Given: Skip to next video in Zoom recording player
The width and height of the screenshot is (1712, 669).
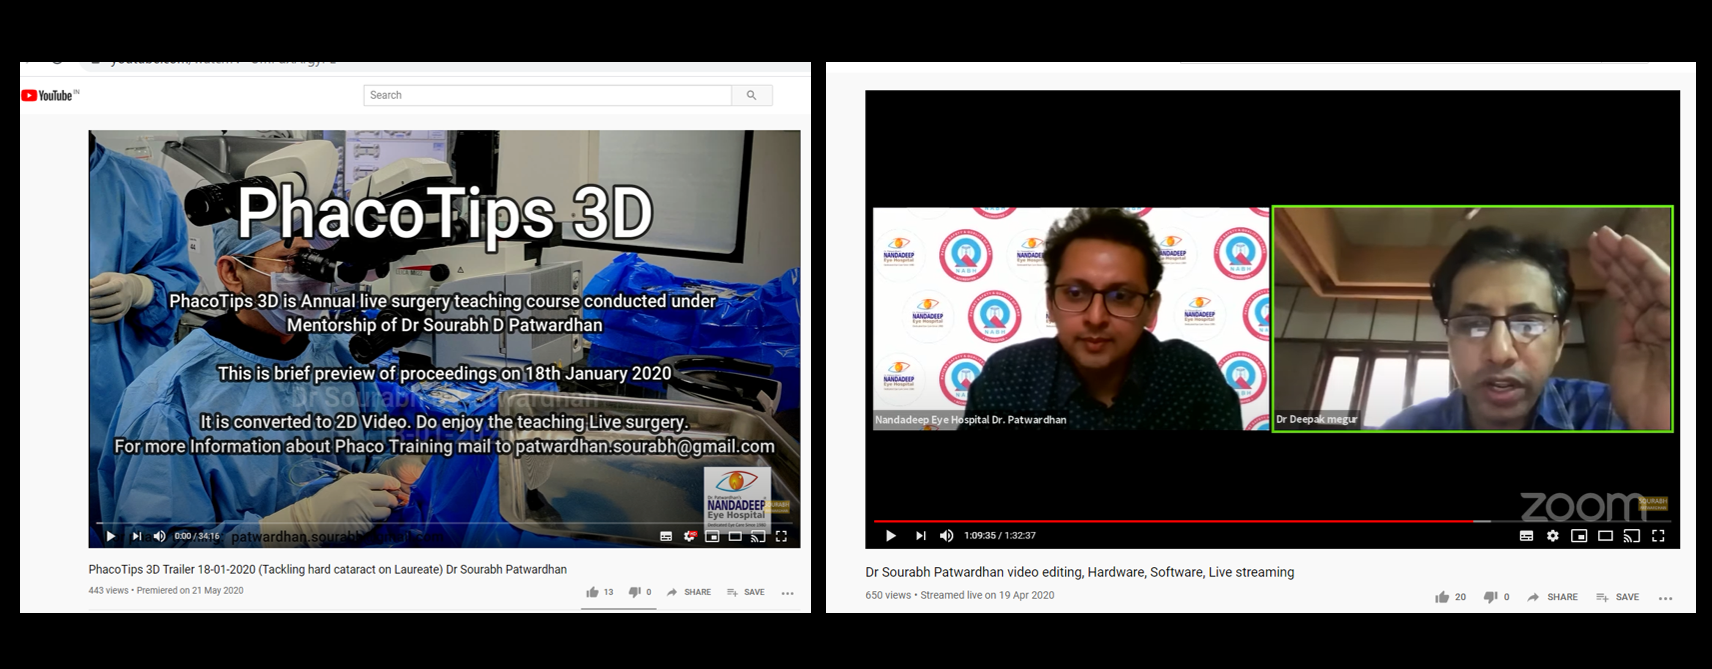Looking at the screenshot, I should [x=920, y=536].
